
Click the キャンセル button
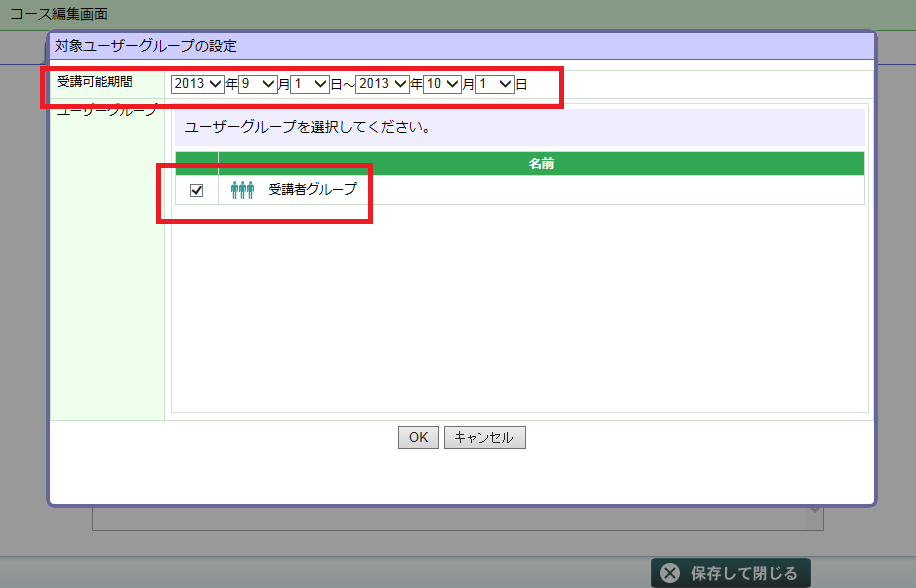click(x=484, y=437)
